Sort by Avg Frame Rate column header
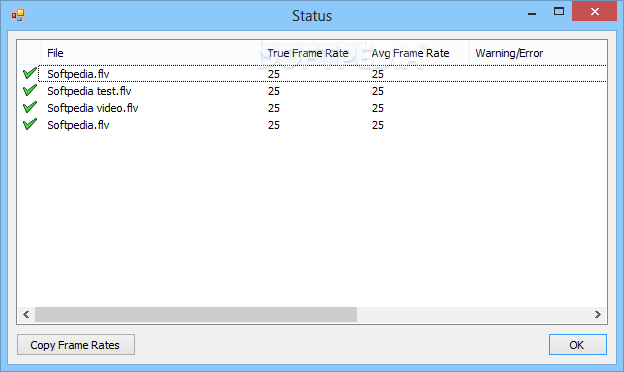Screen dimensions: 624x372 (417, 53)
